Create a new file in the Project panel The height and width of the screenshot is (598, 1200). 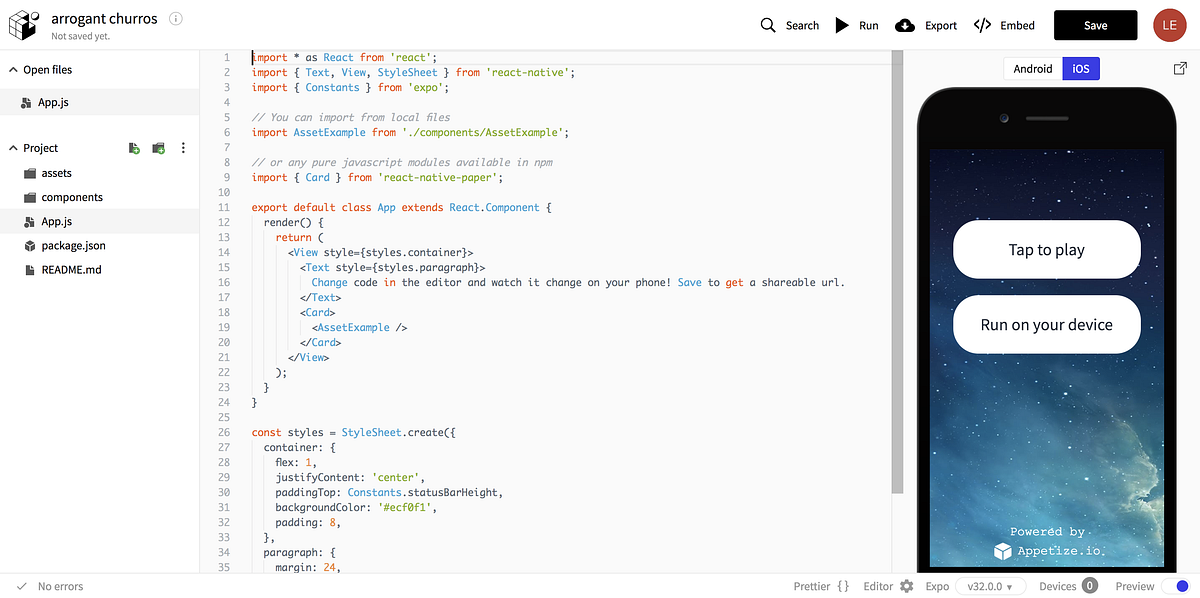pos(134,147)
